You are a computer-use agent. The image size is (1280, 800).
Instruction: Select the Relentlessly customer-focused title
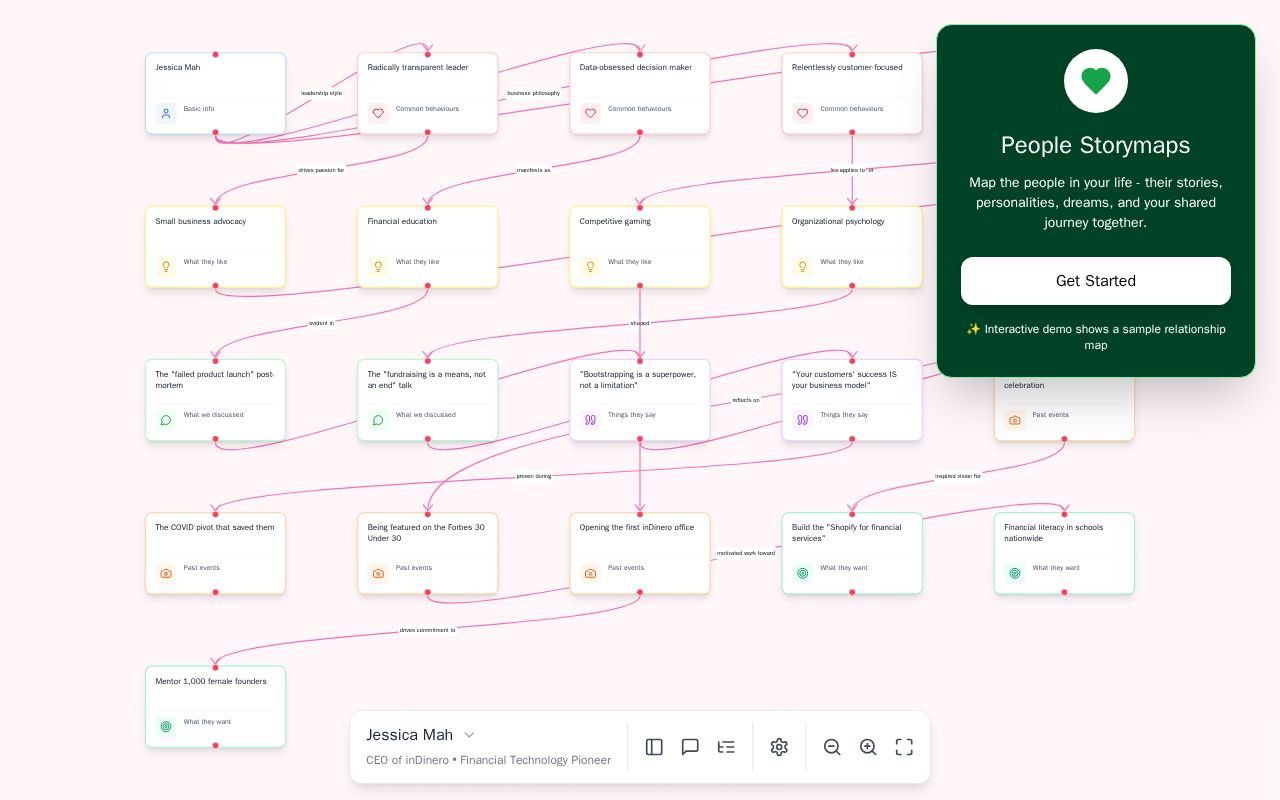tap(847, 68)
